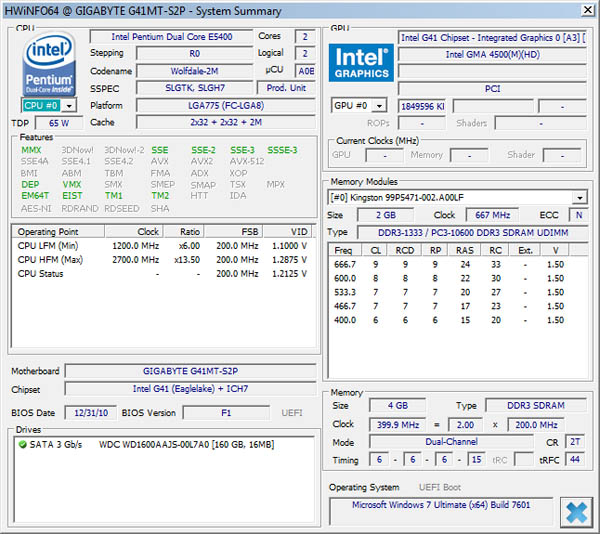
Task: Click the EM64T feature label
Action: (x=35, y=195)
